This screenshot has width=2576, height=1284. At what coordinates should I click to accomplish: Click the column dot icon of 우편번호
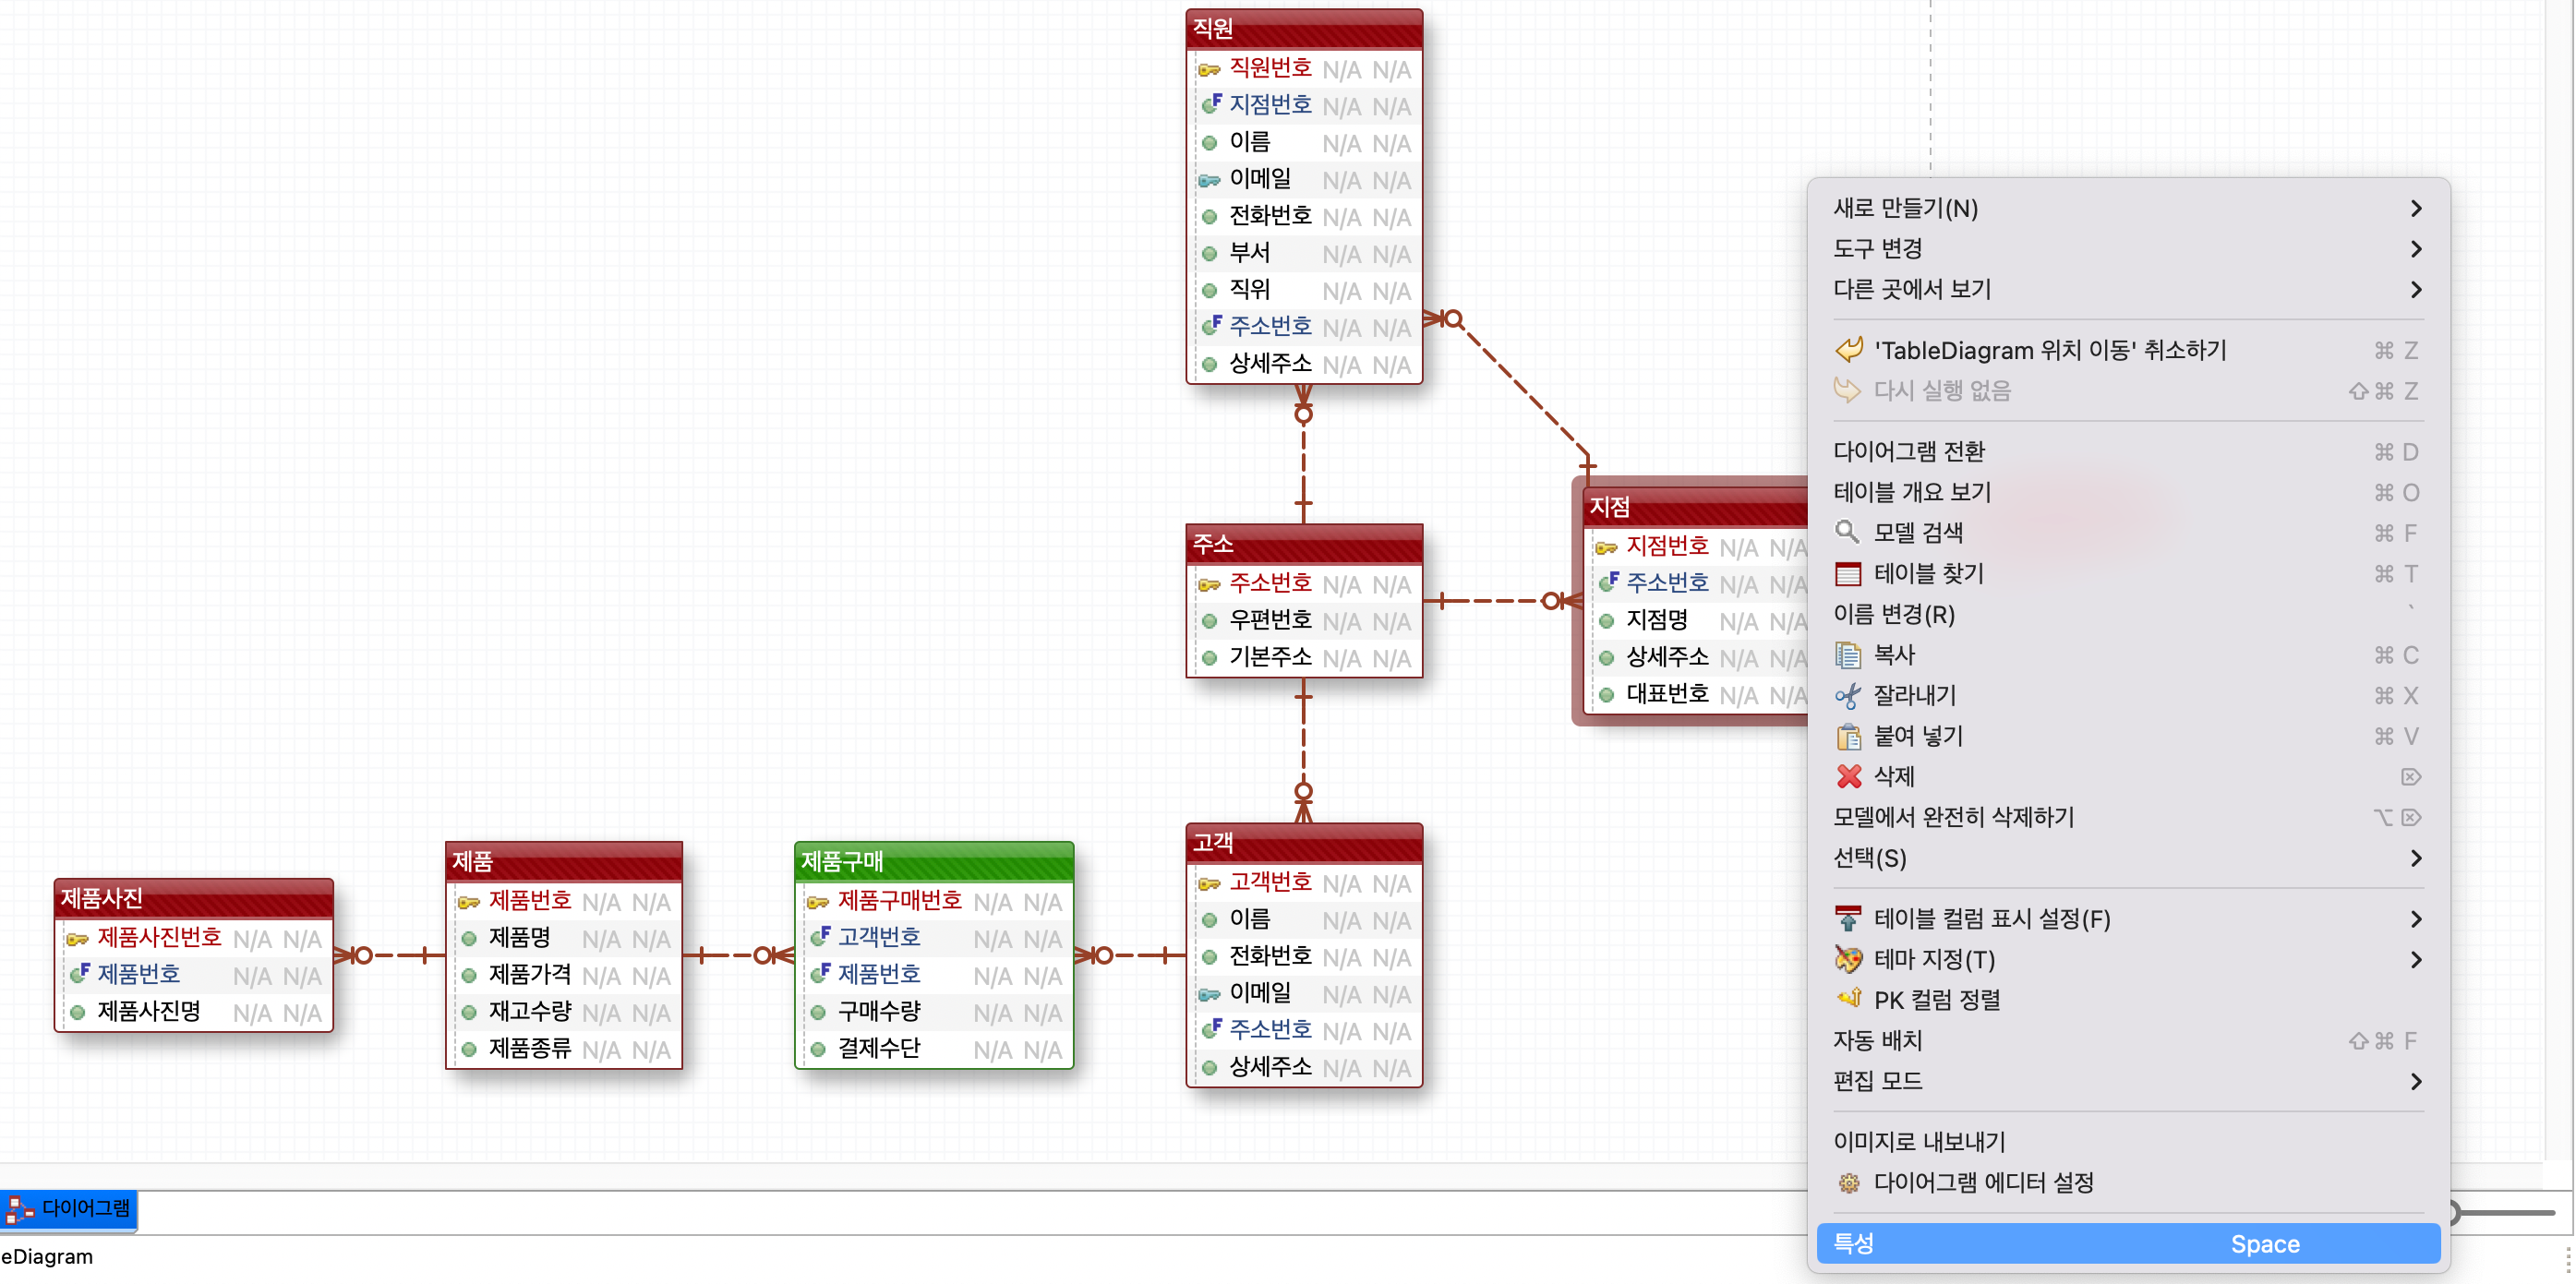[x=1209, y=621]
